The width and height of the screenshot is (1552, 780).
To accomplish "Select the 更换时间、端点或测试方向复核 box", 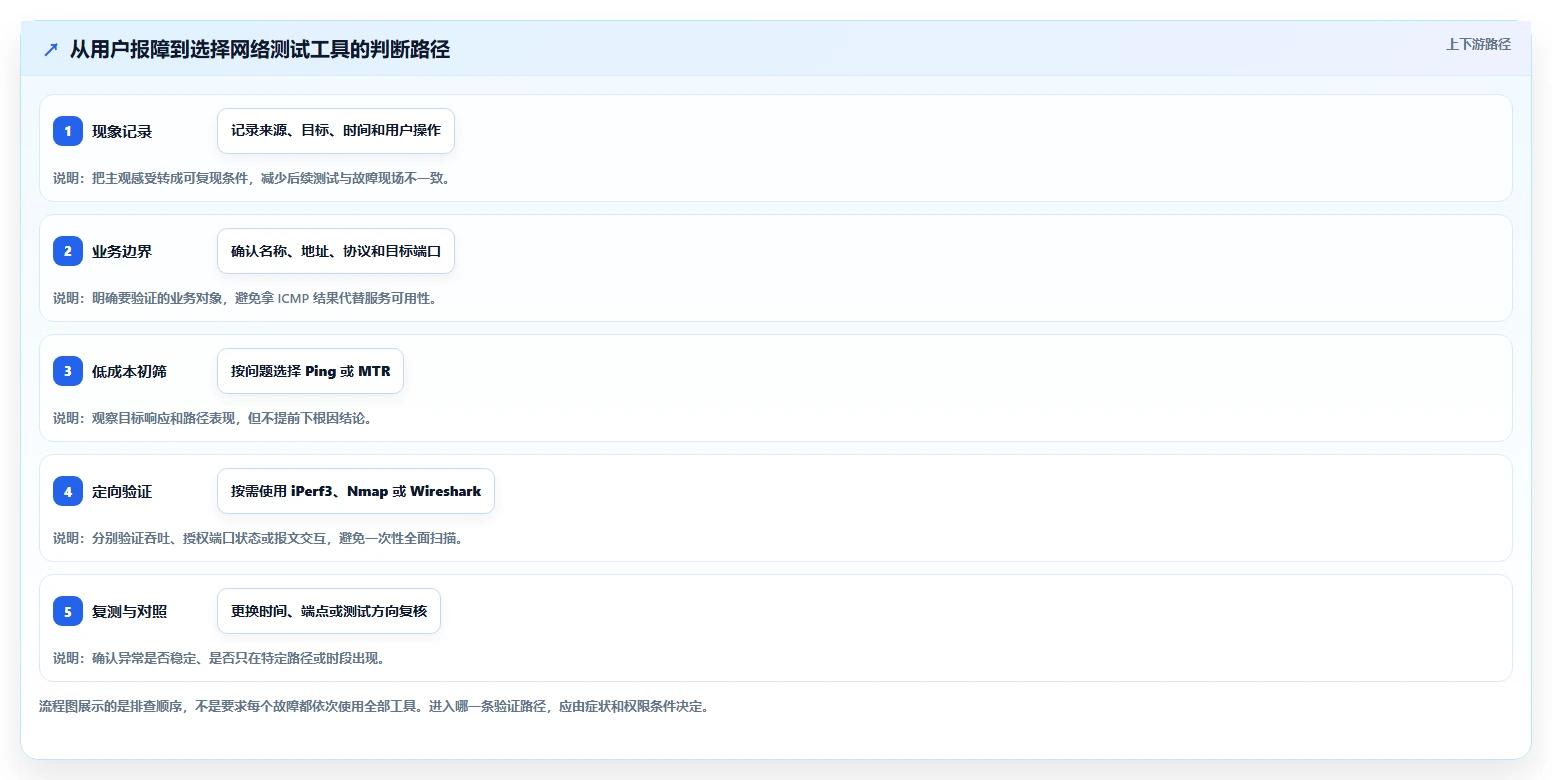I will point(329,611).
